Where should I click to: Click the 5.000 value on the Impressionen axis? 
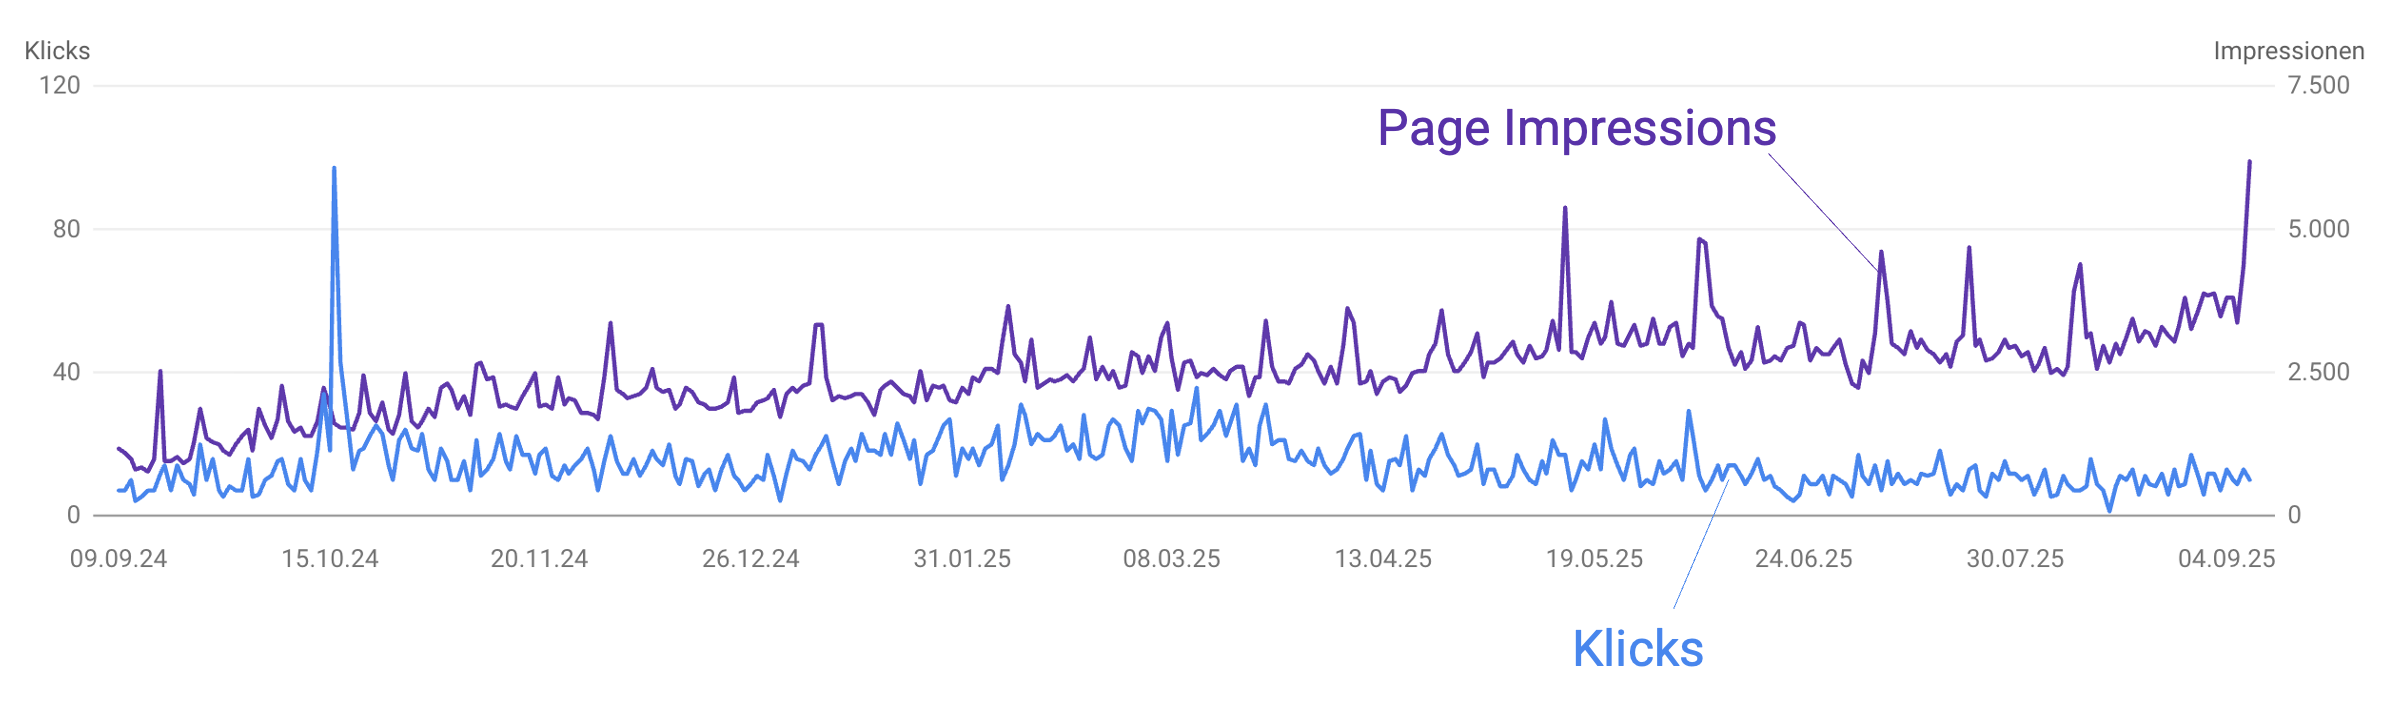click(x=2318, y=229)
